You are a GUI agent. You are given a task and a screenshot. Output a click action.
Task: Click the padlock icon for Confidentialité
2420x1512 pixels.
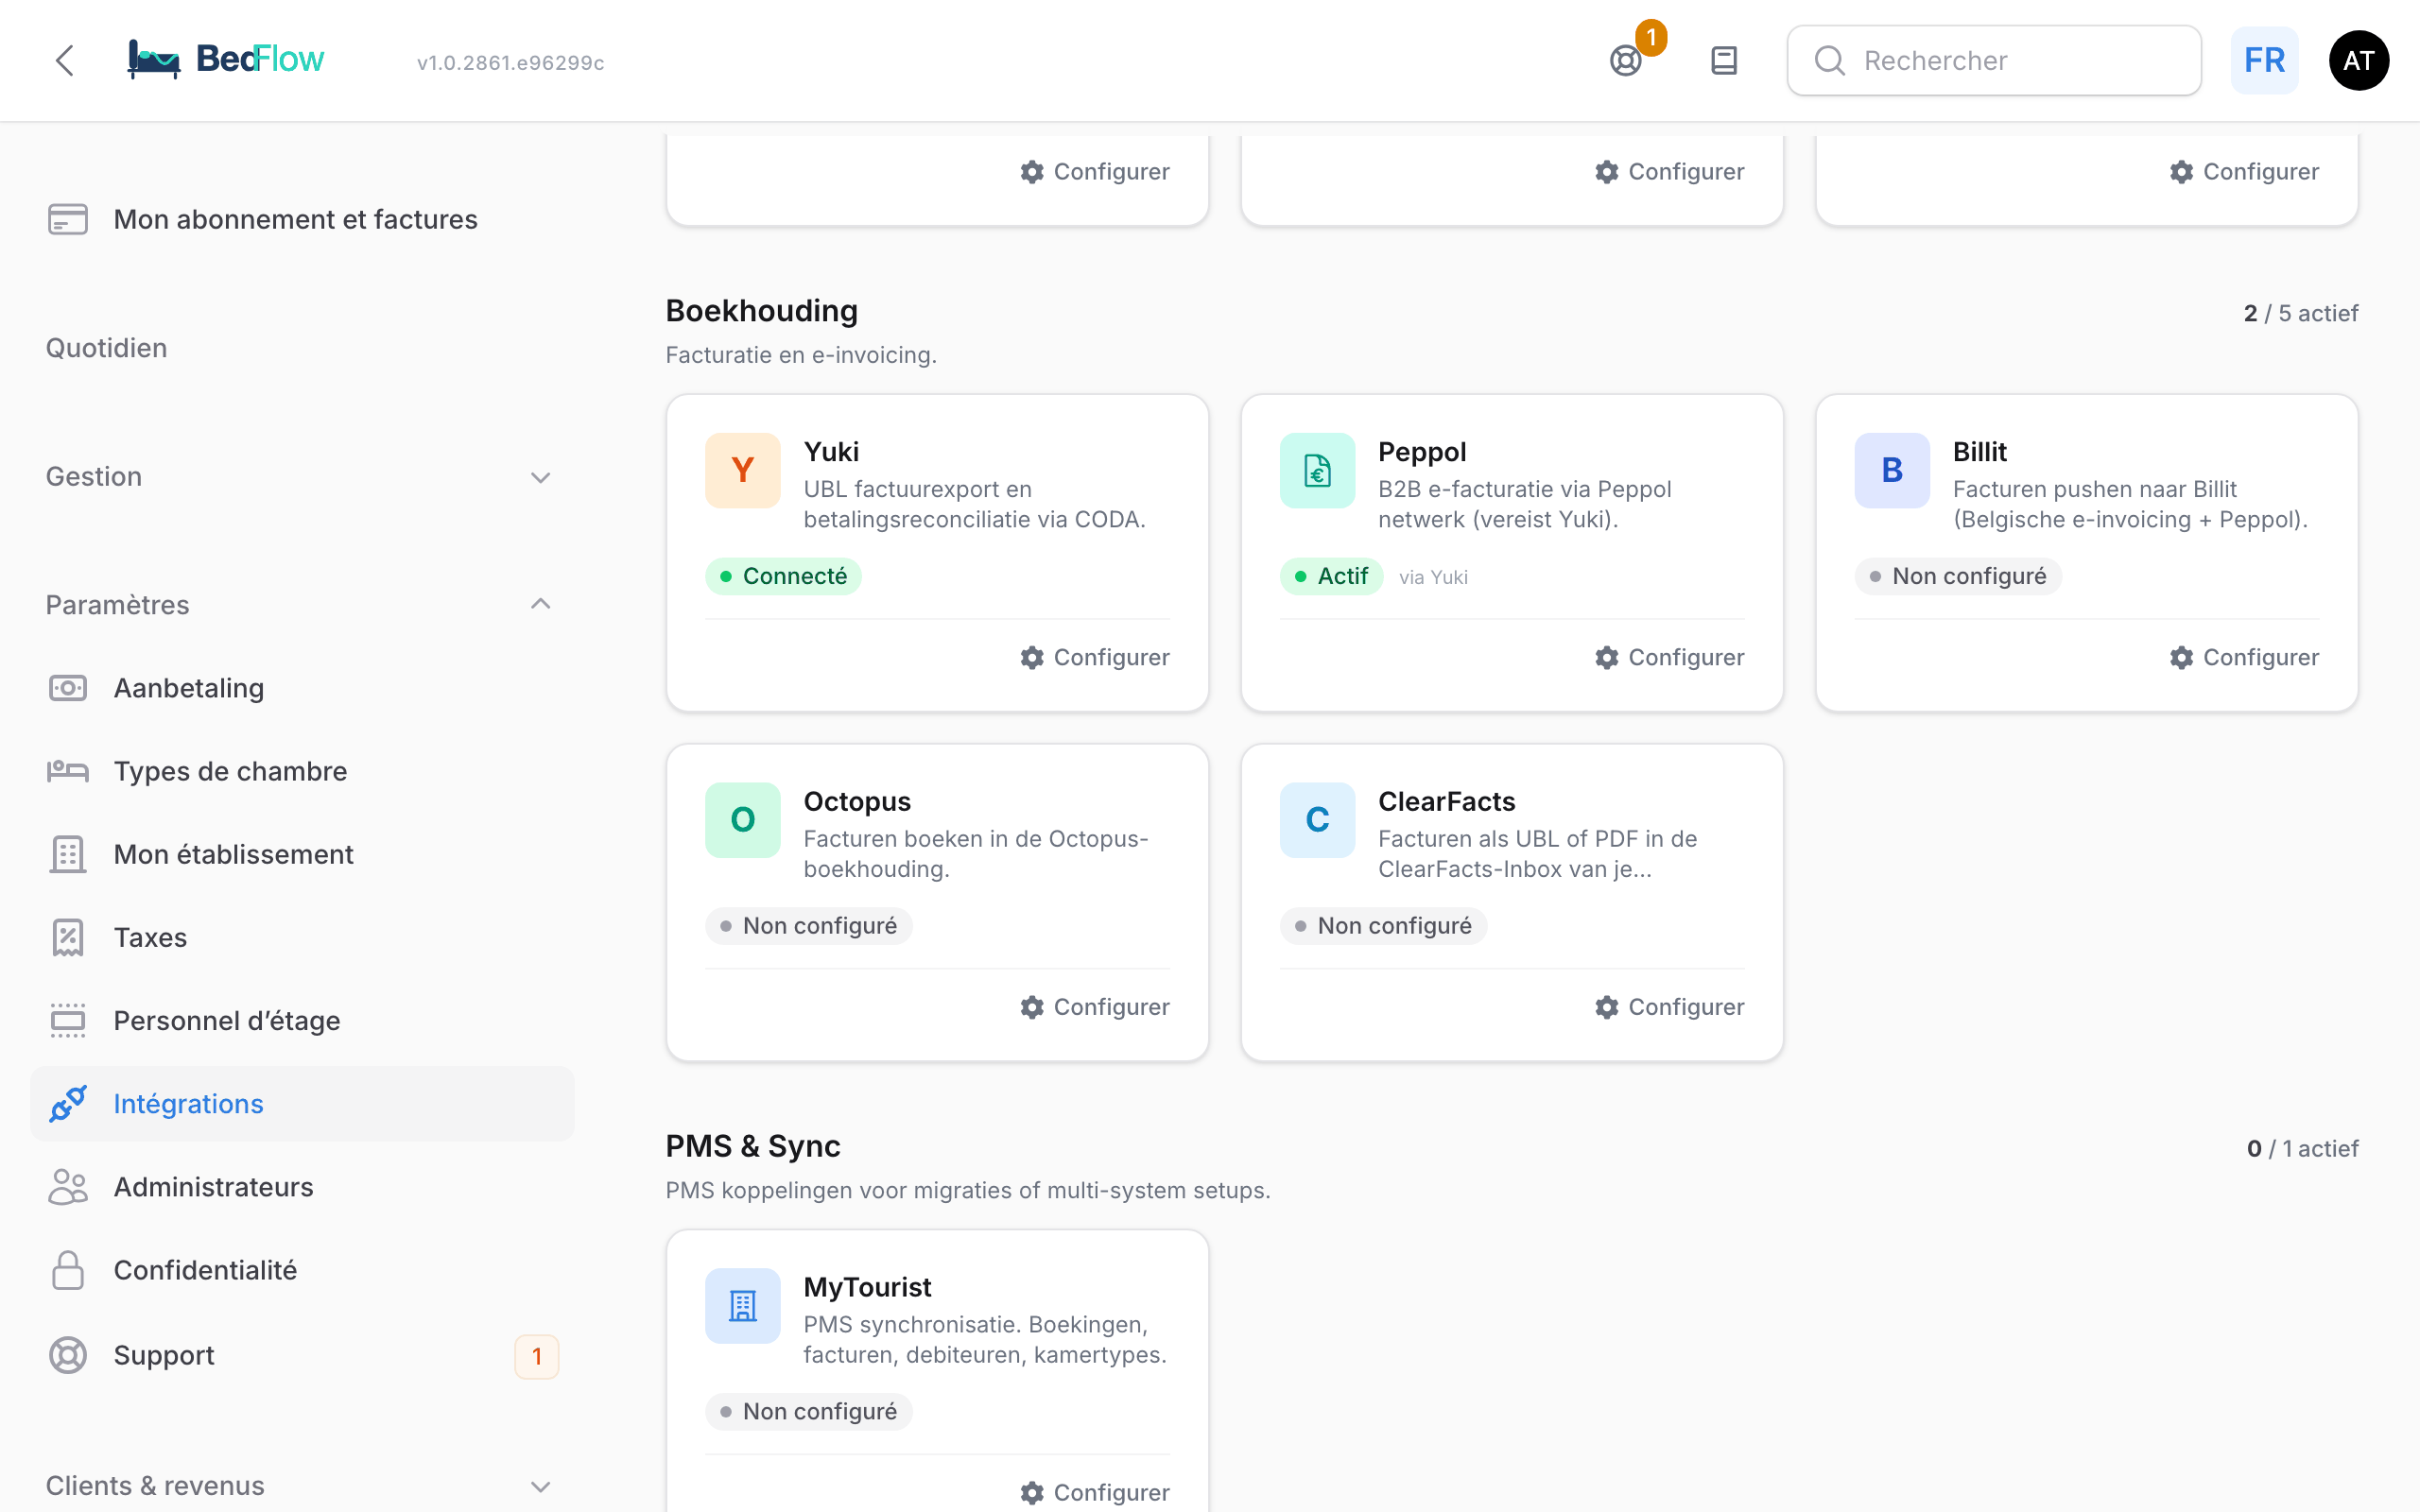tap(68, 1270)
